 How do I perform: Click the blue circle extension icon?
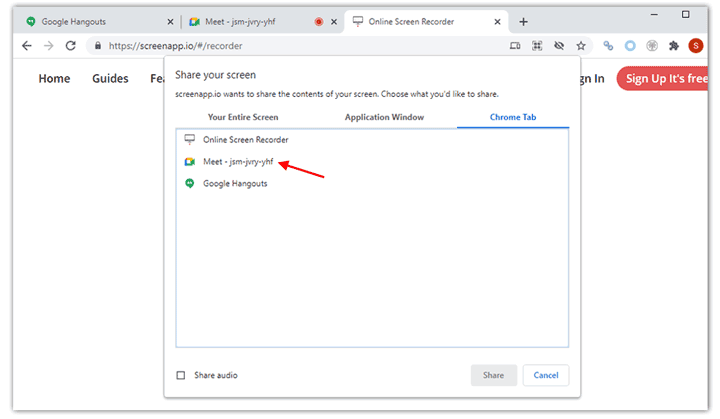630,46
